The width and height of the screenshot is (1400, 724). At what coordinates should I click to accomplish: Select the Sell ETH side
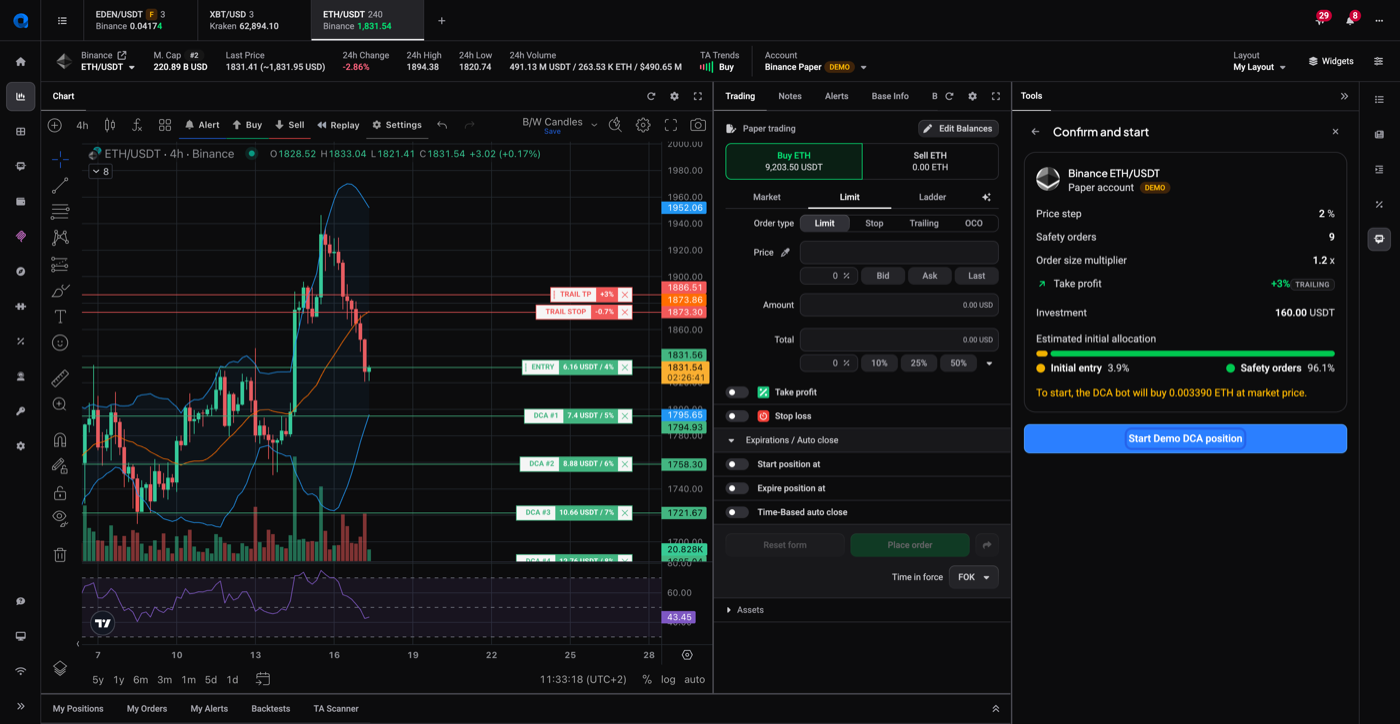point(930,161)
